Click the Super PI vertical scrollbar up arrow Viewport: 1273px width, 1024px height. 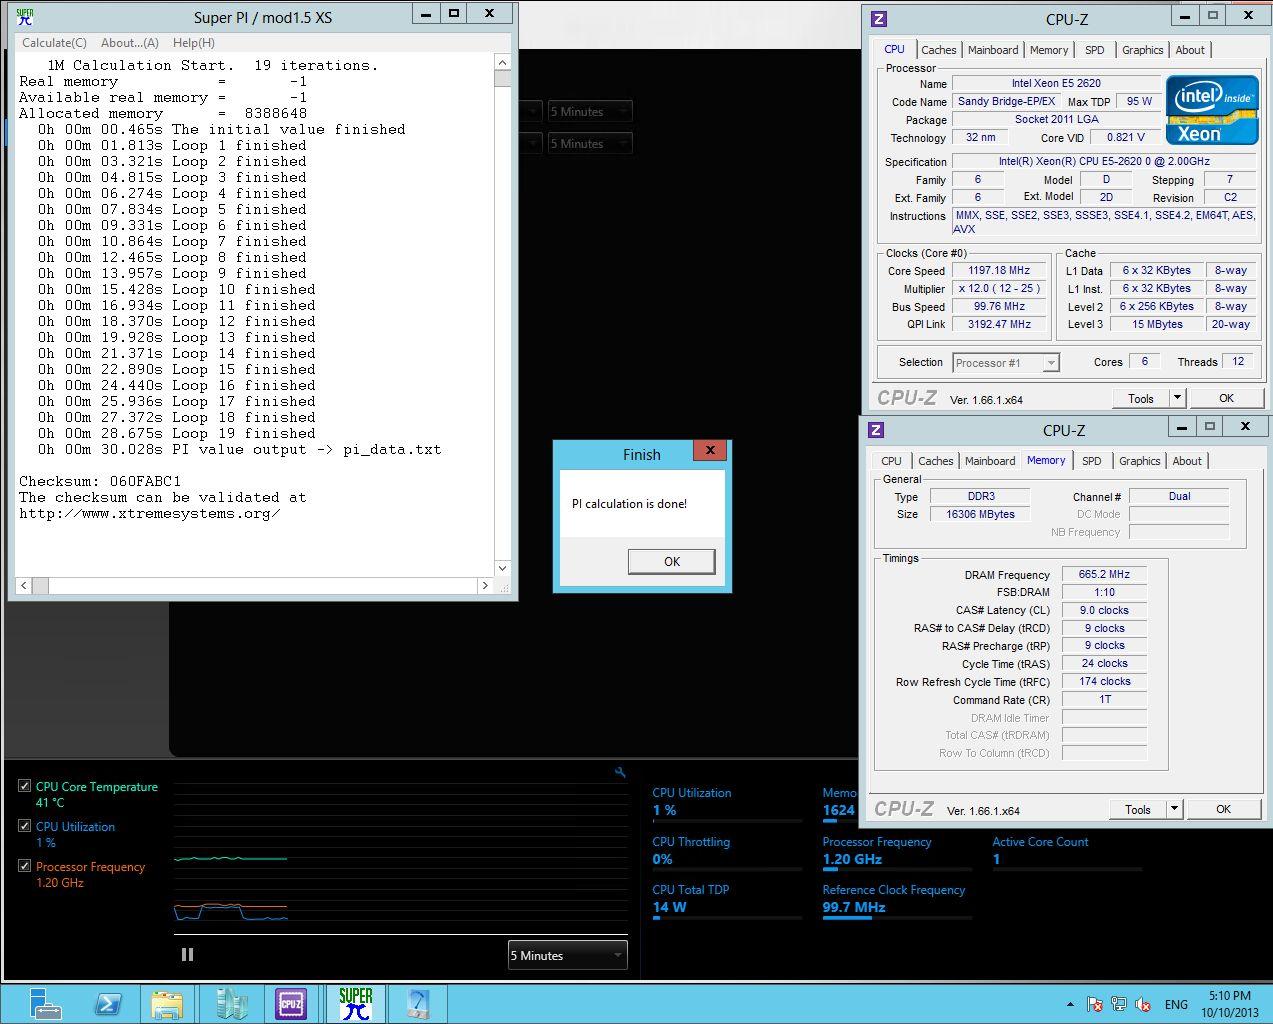pyautogui.click(x=502, y=63)
